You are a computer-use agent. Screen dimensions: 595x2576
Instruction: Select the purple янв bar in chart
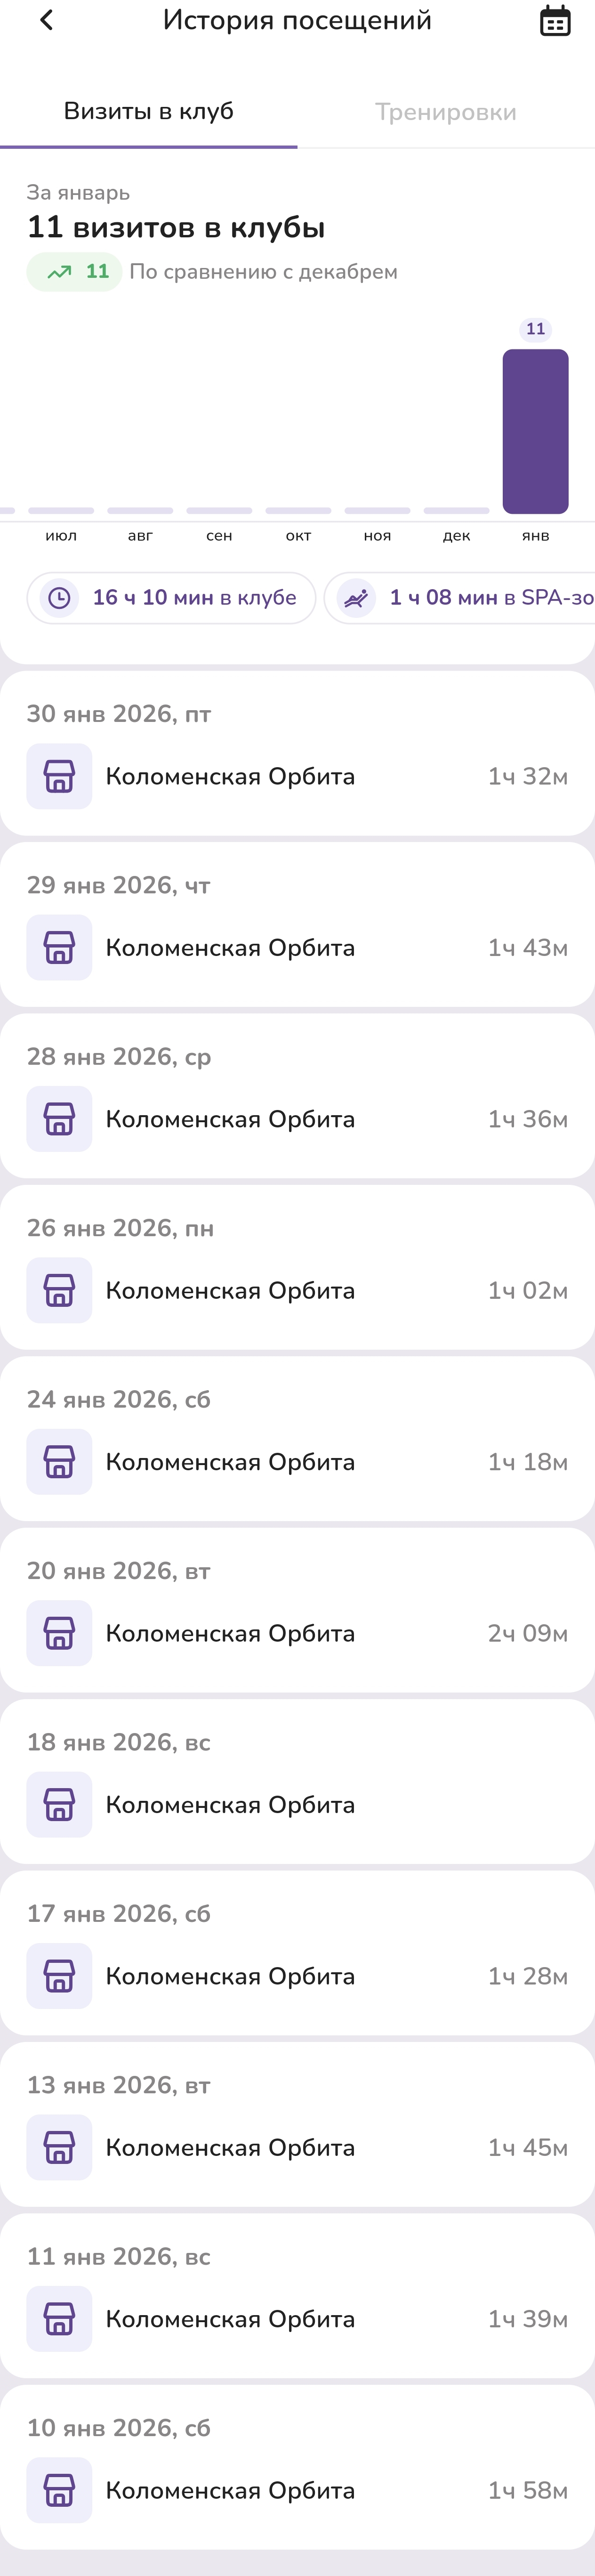[x=535, y=431]
